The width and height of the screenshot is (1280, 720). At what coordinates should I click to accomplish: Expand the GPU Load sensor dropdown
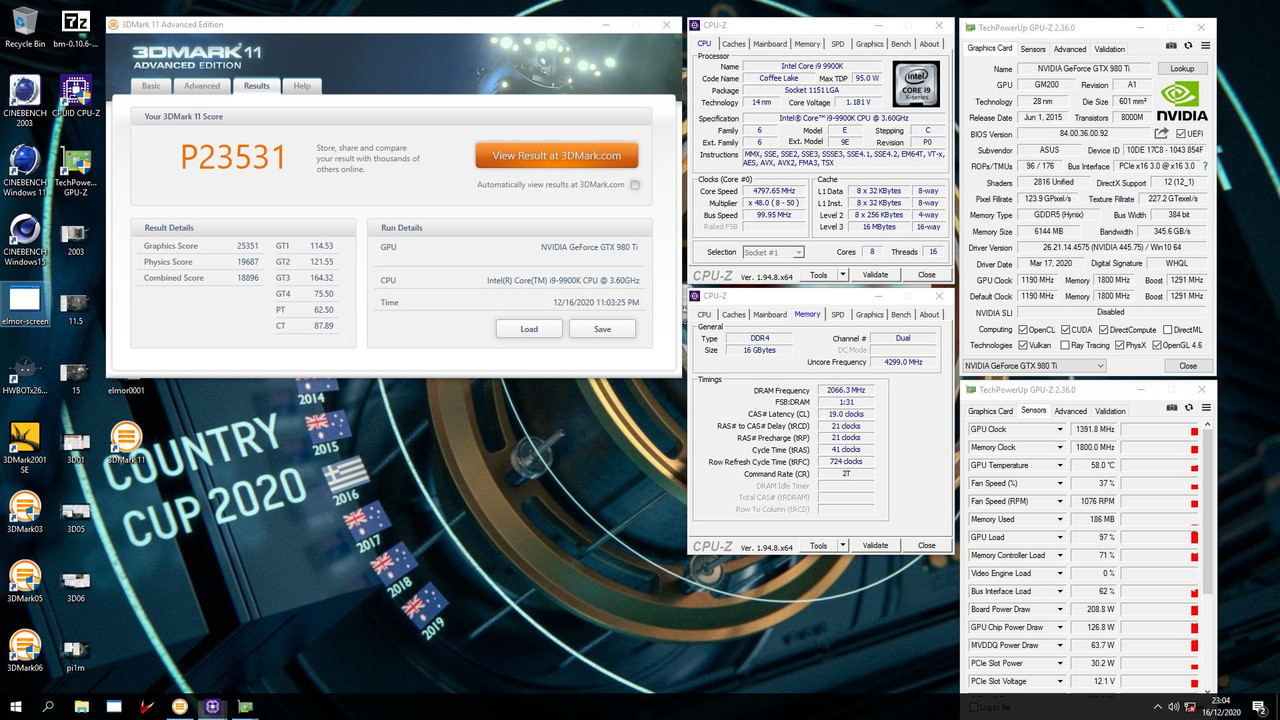[1060, 538]
